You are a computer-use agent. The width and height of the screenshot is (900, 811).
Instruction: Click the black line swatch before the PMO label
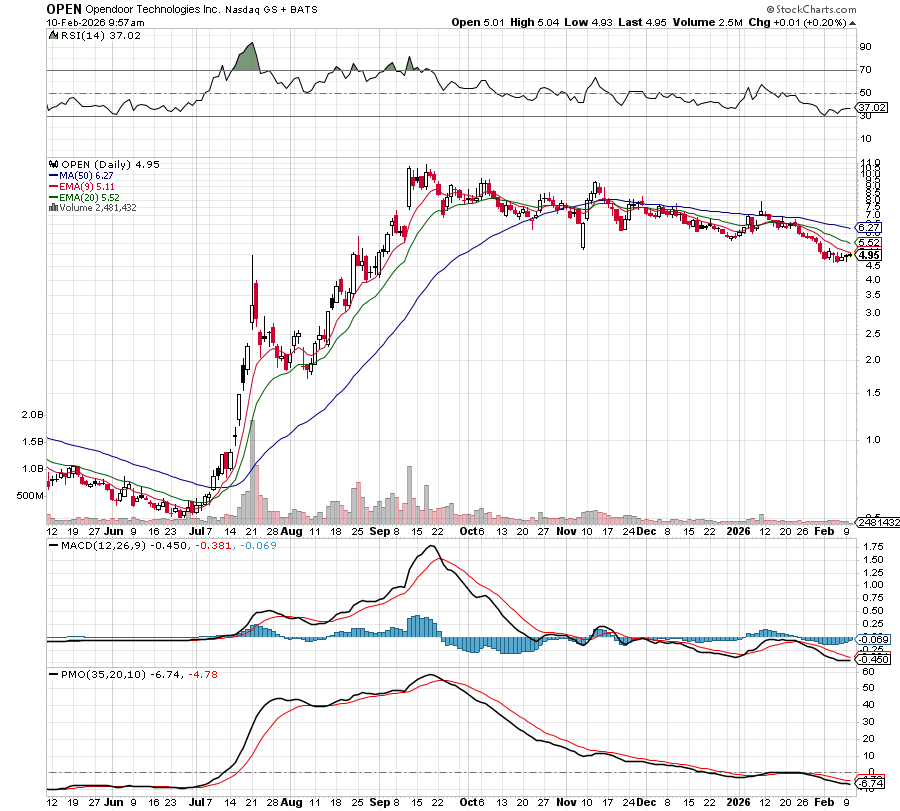[53, 674]
